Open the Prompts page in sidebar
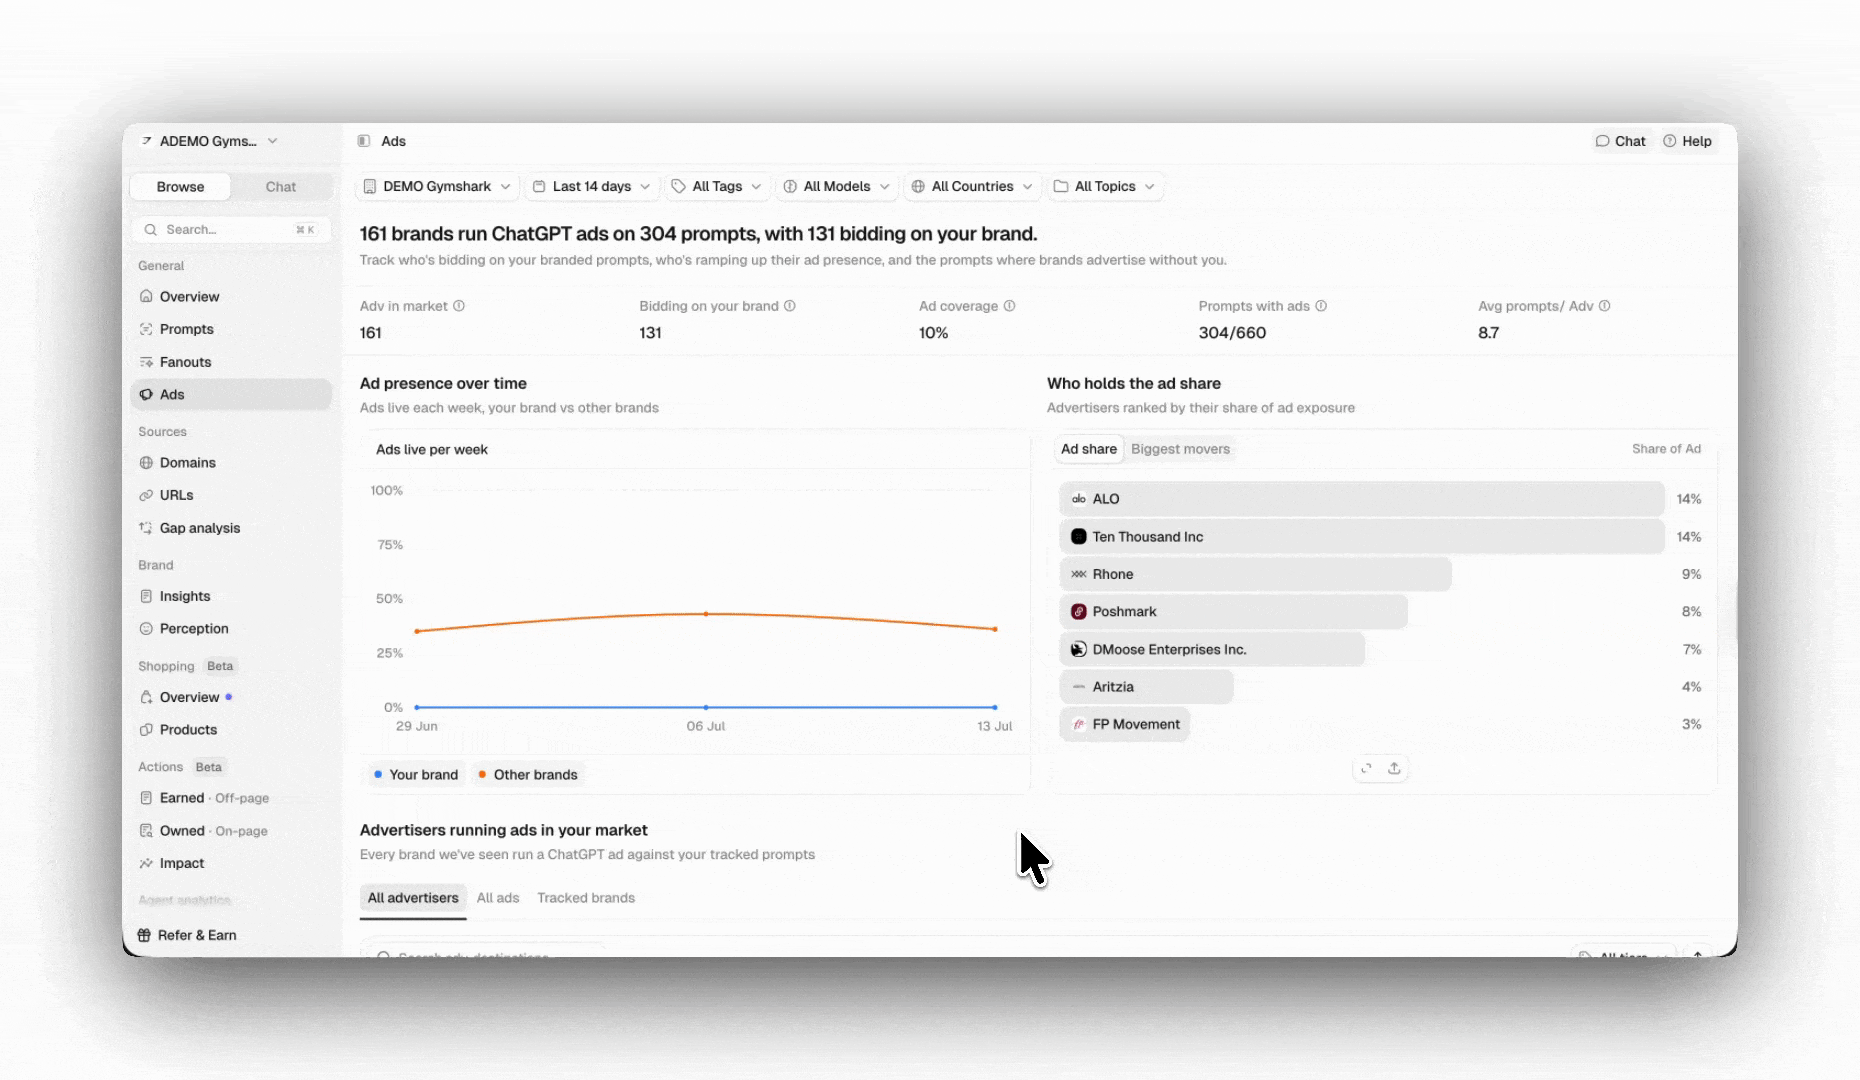Screen dimensions: 1860x1080 coord(230,329)
